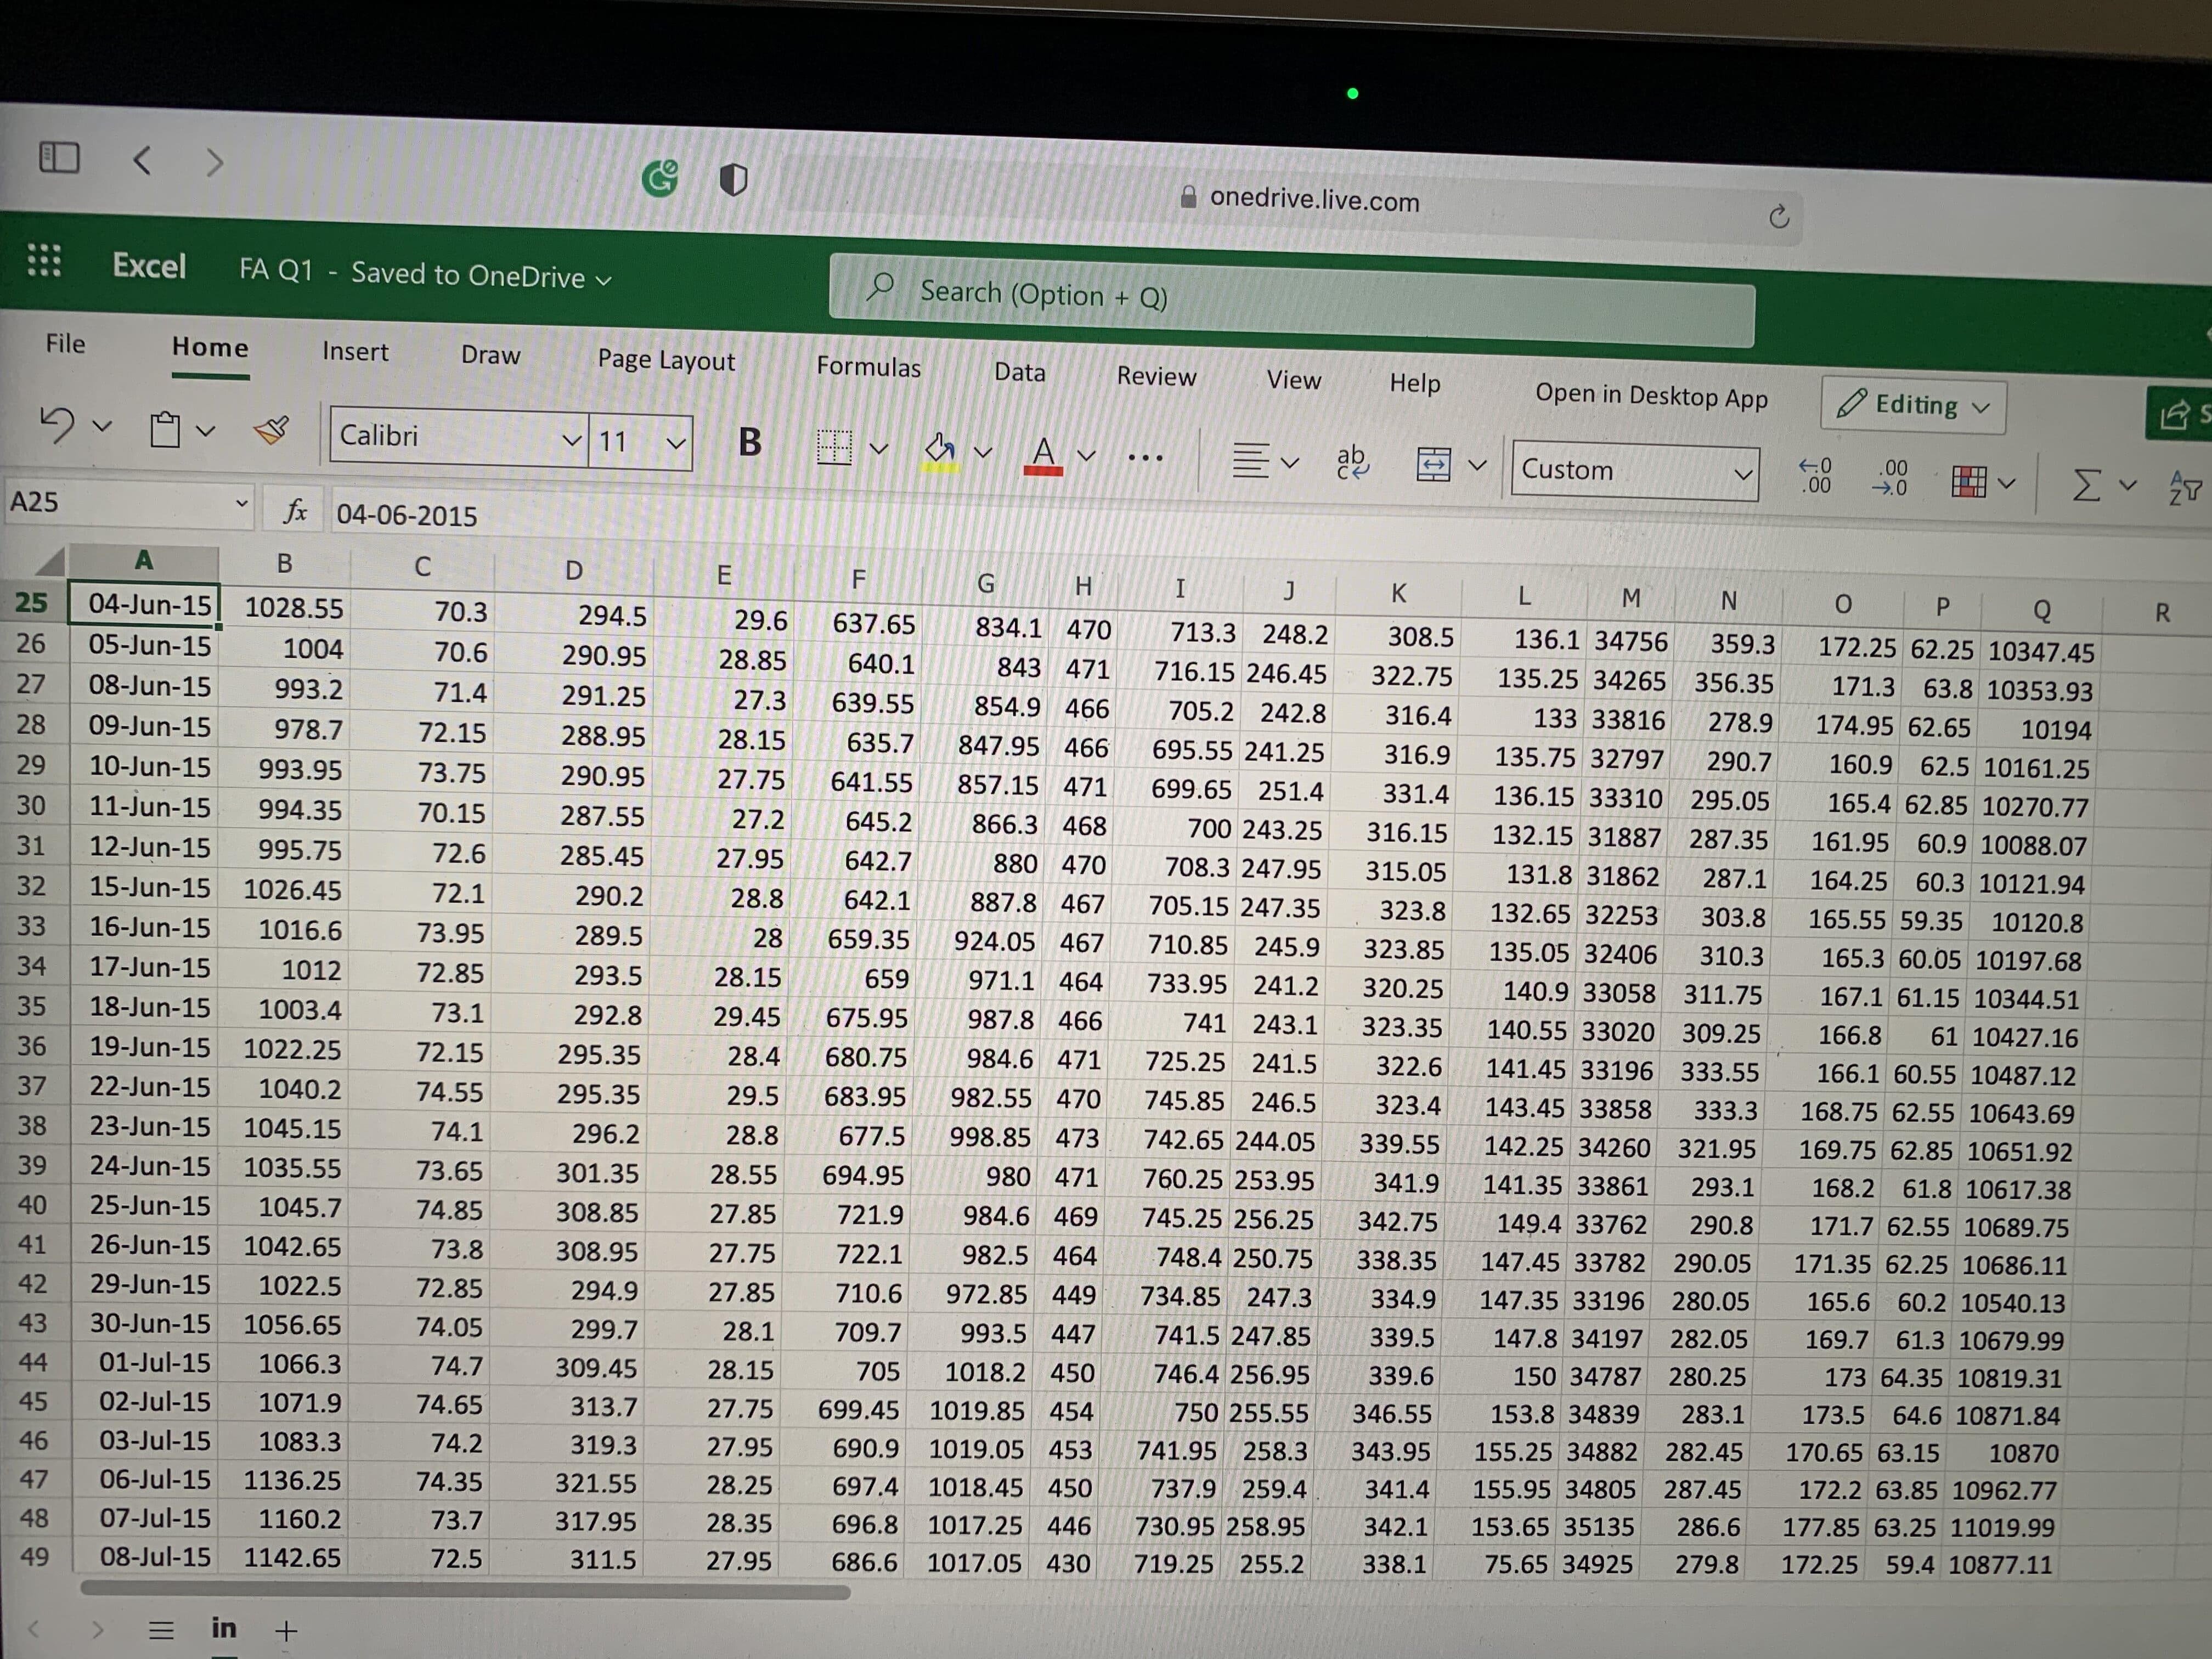The width and height of the screenshot is (2212, 1659).
Task: Switch to the Draw tab
Action: (x=491, y=356)
